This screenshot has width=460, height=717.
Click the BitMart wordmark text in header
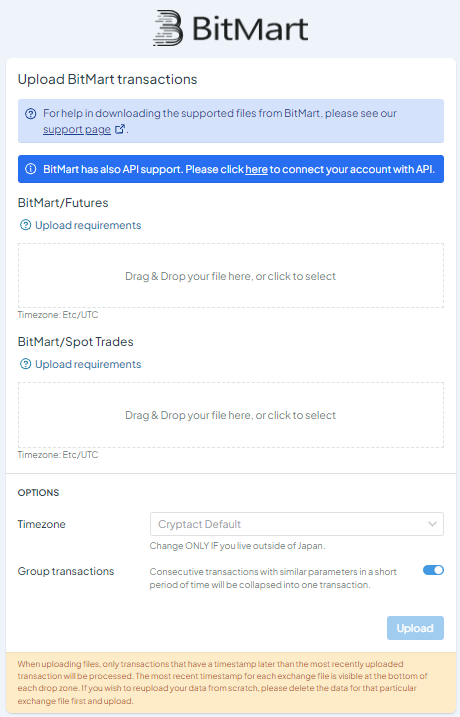coord(250,28)
